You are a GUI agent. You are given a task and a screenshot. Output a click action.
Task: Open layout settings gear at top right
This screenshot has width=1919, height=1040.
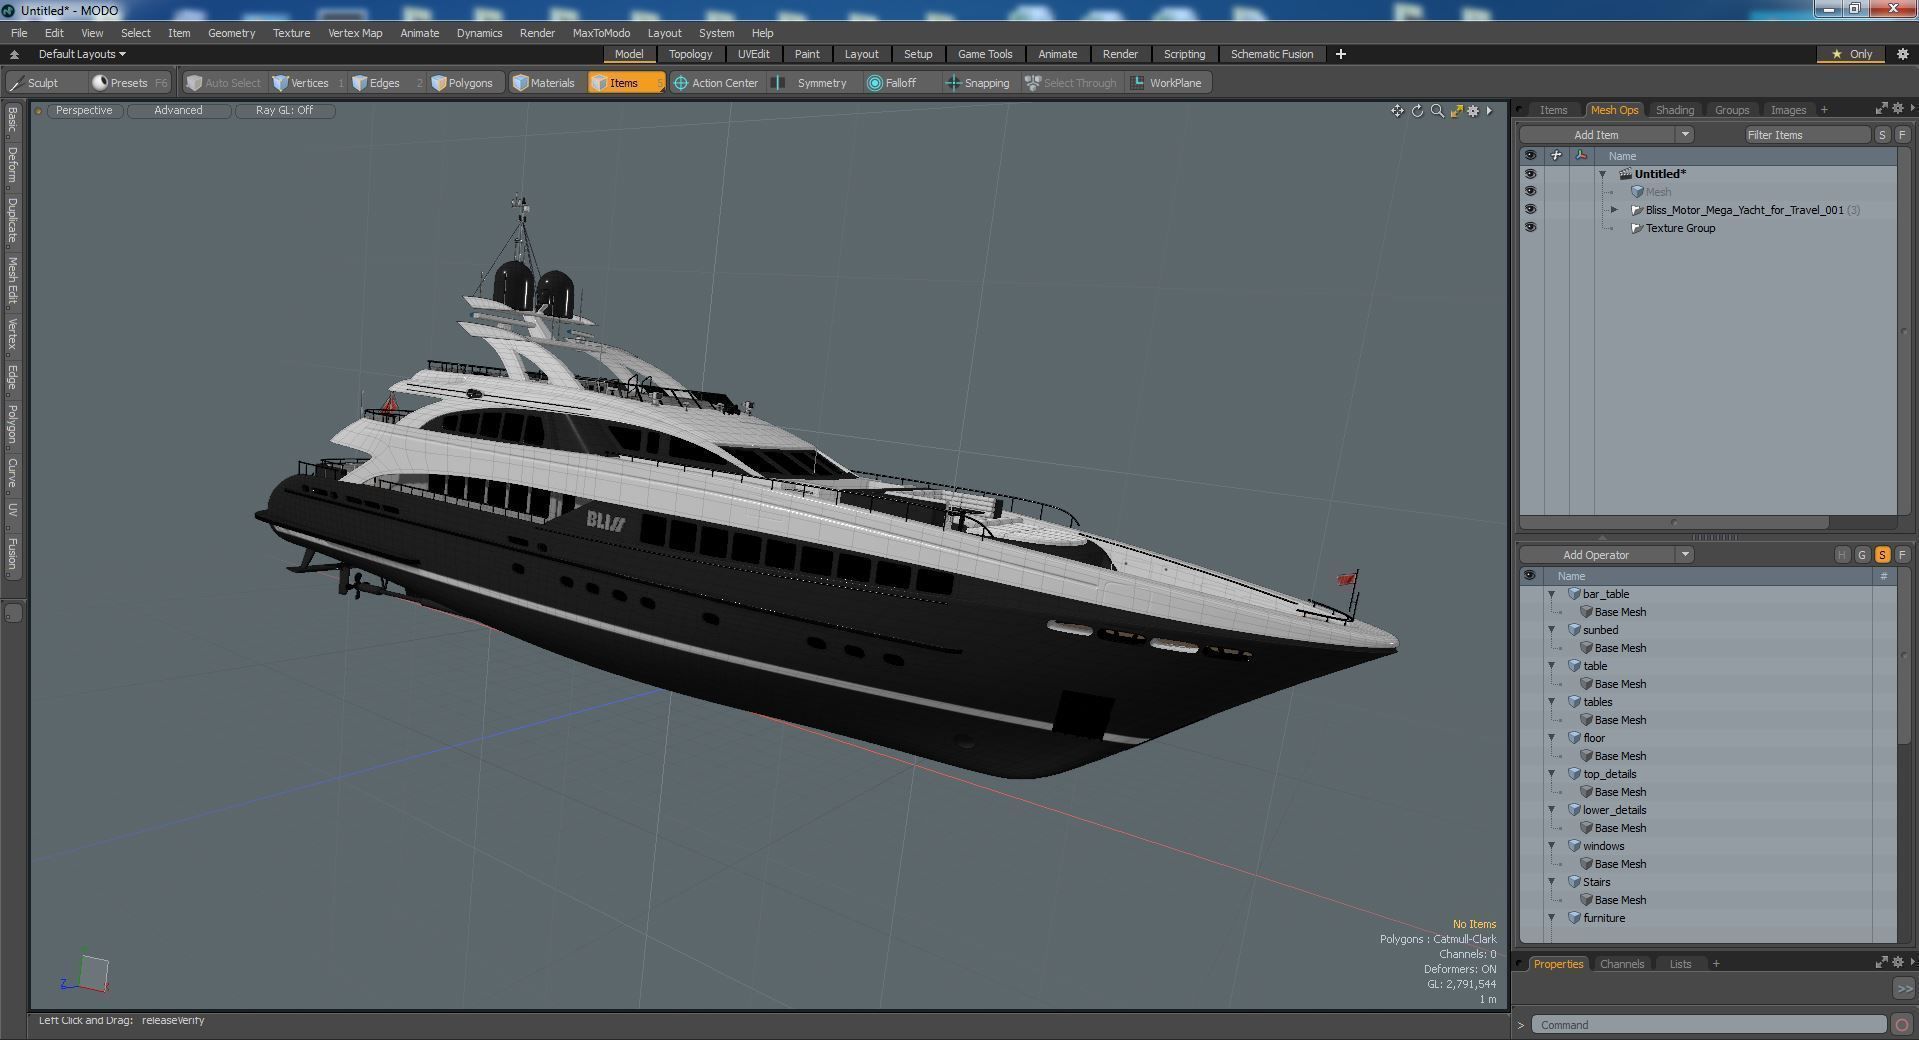pos(1902,54)
